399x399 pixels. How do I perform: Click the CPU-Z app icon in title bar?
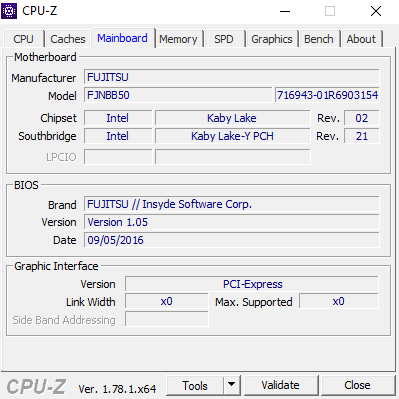point(9,11)
